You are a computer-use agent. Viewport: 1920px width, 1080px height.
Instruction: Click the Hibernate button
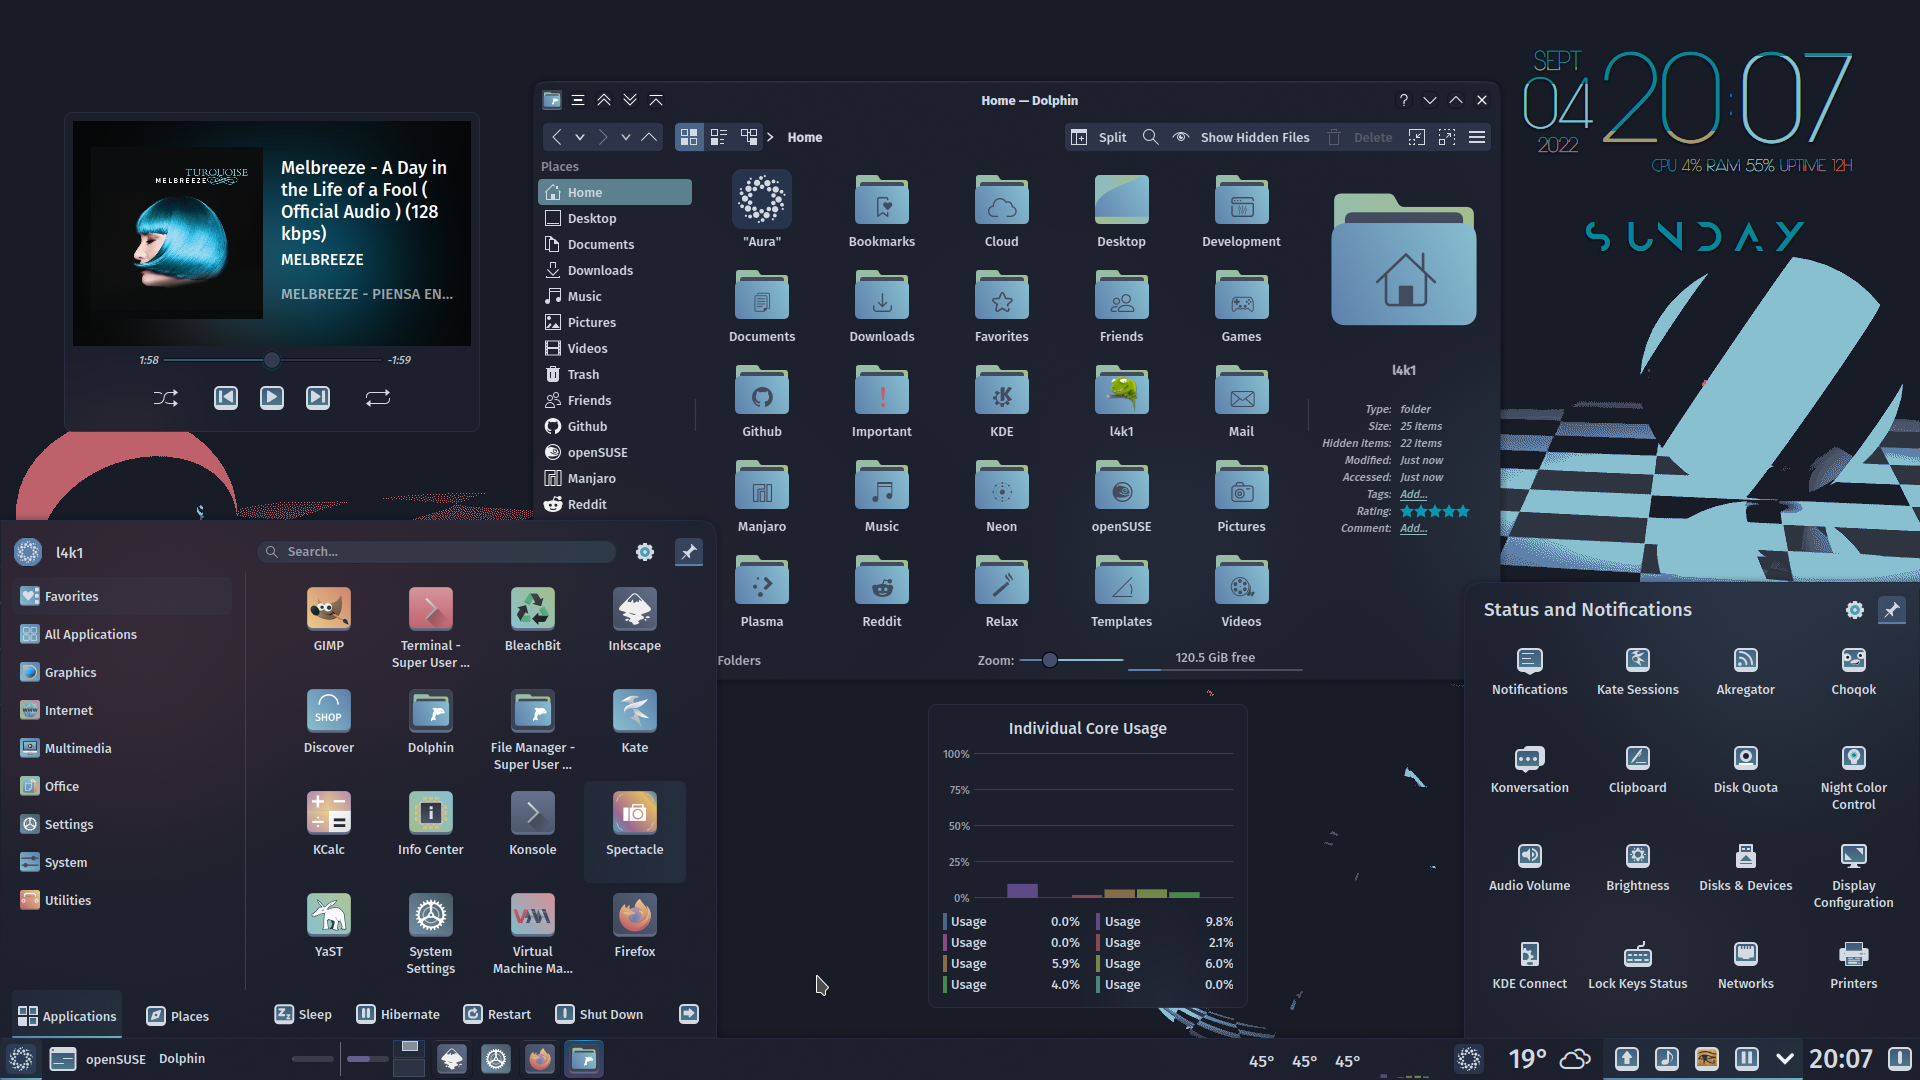pos(398,1014)
